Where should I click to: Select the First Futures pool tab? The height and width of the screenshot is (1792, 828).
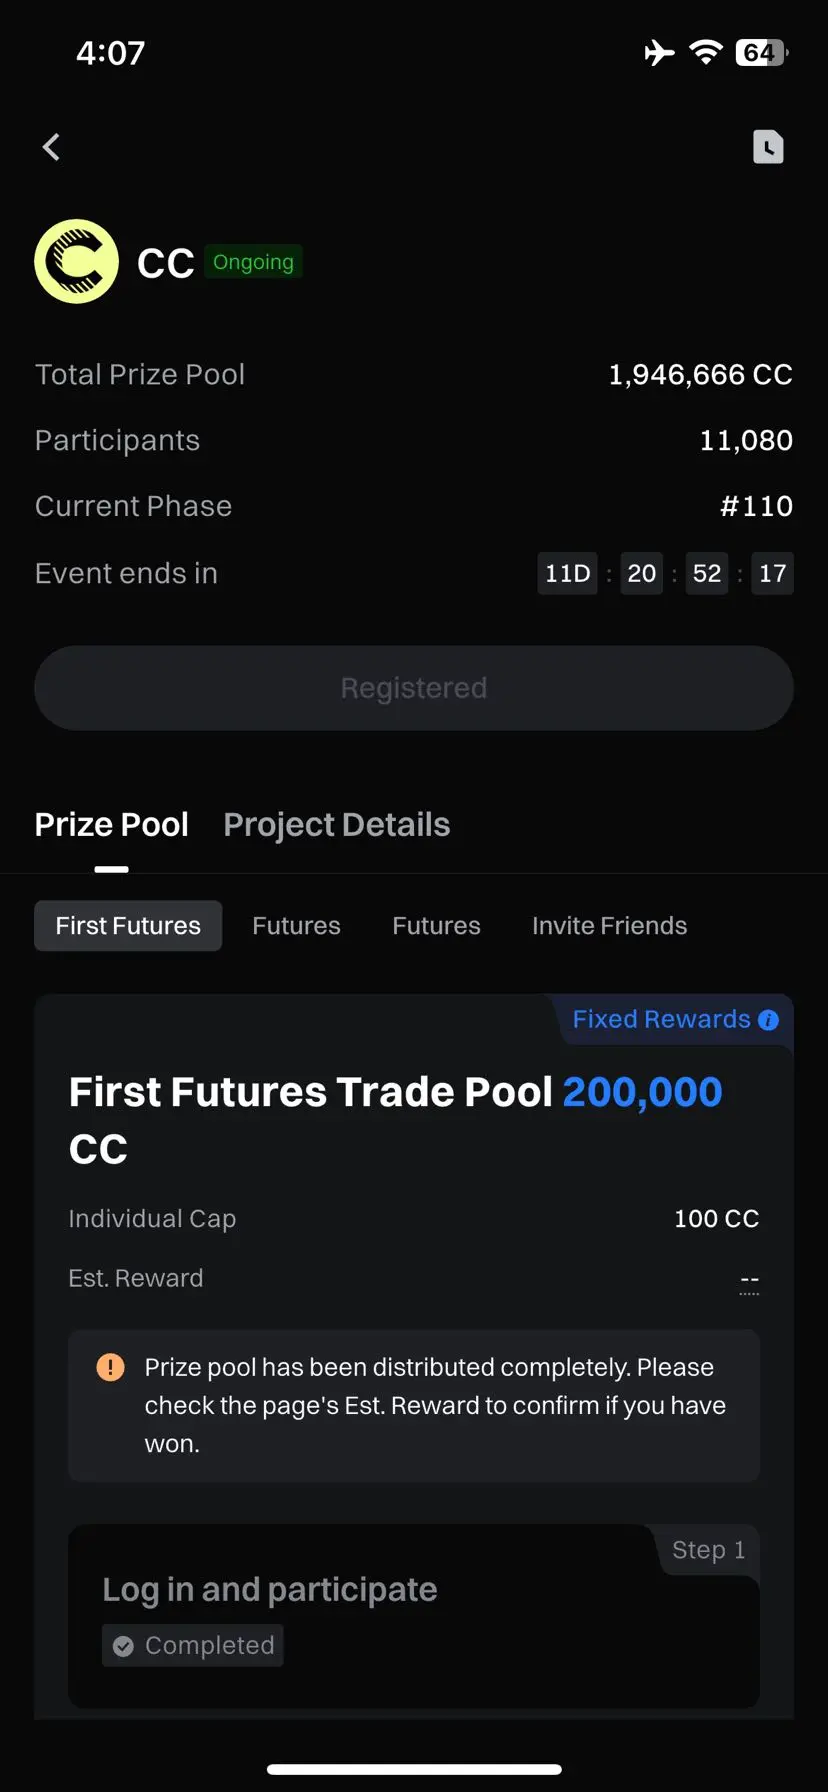128,926
